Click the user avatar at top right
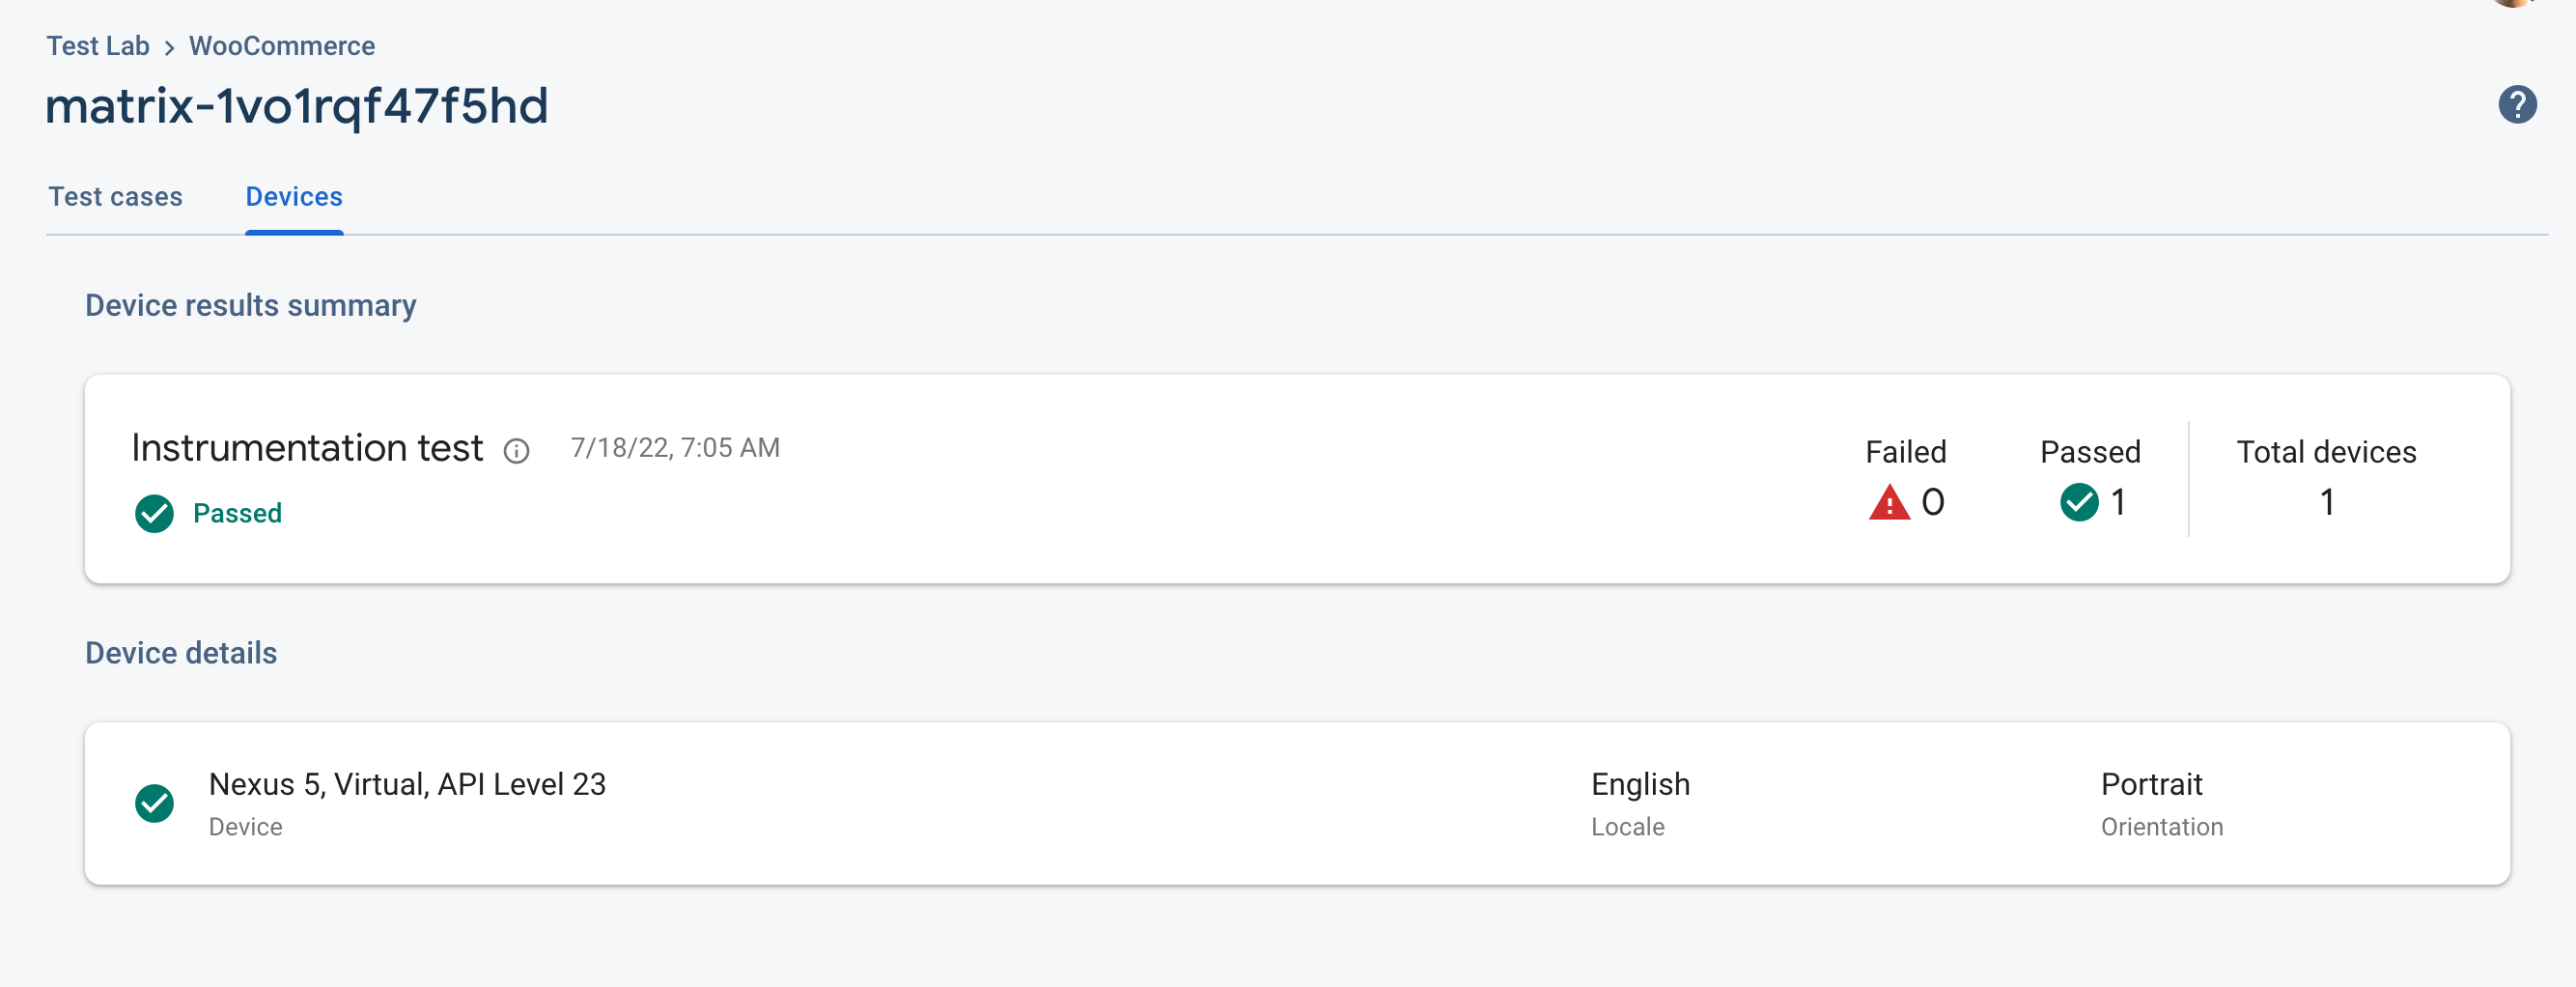 [x=2514, y=3]
